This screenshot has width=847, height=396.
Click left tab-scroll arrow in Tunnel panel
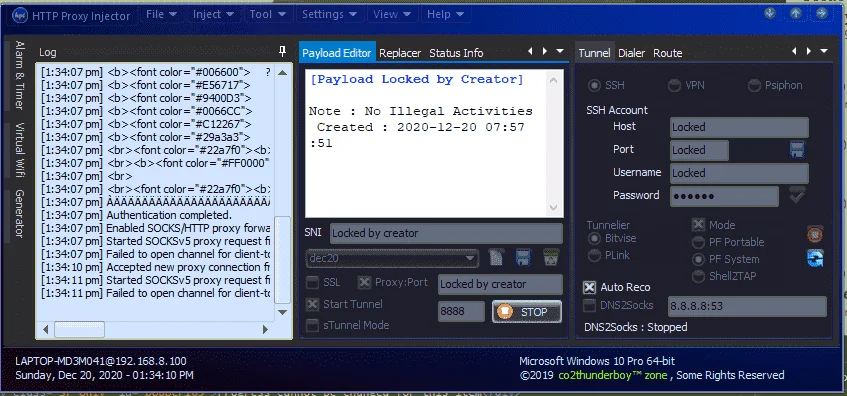click(x=794, y=51)
